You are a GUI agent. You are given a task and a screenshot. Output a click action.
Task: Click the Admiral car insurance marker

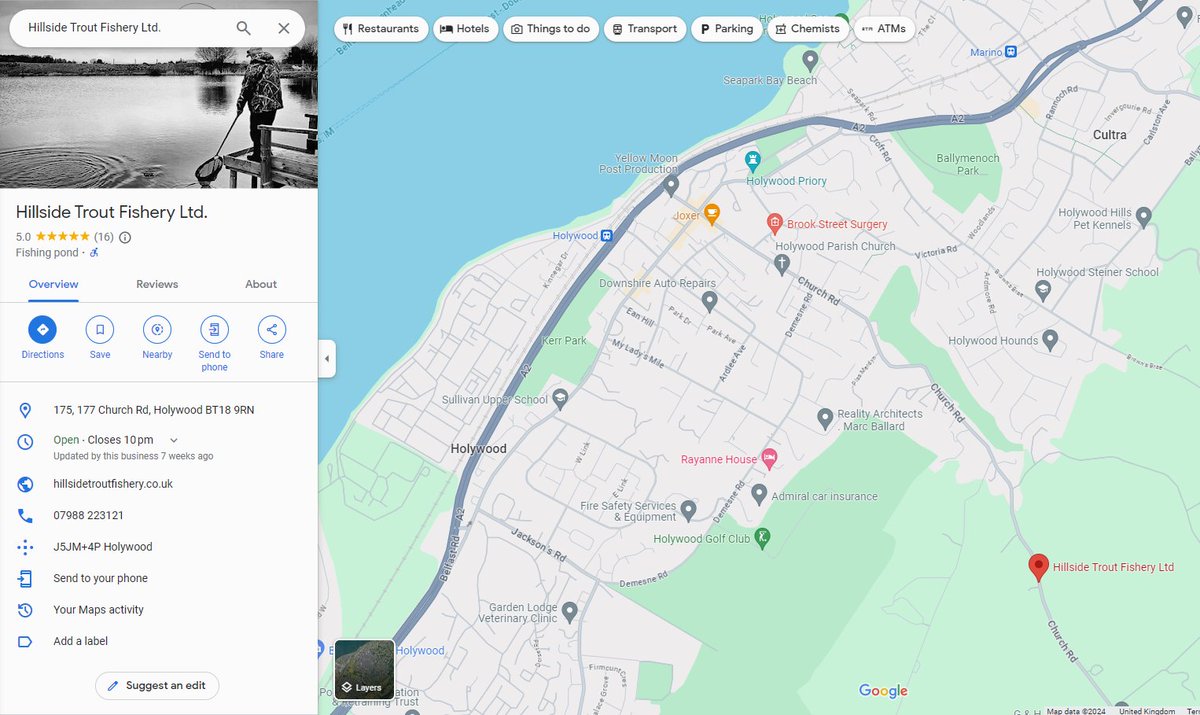[x=759, y=494]
